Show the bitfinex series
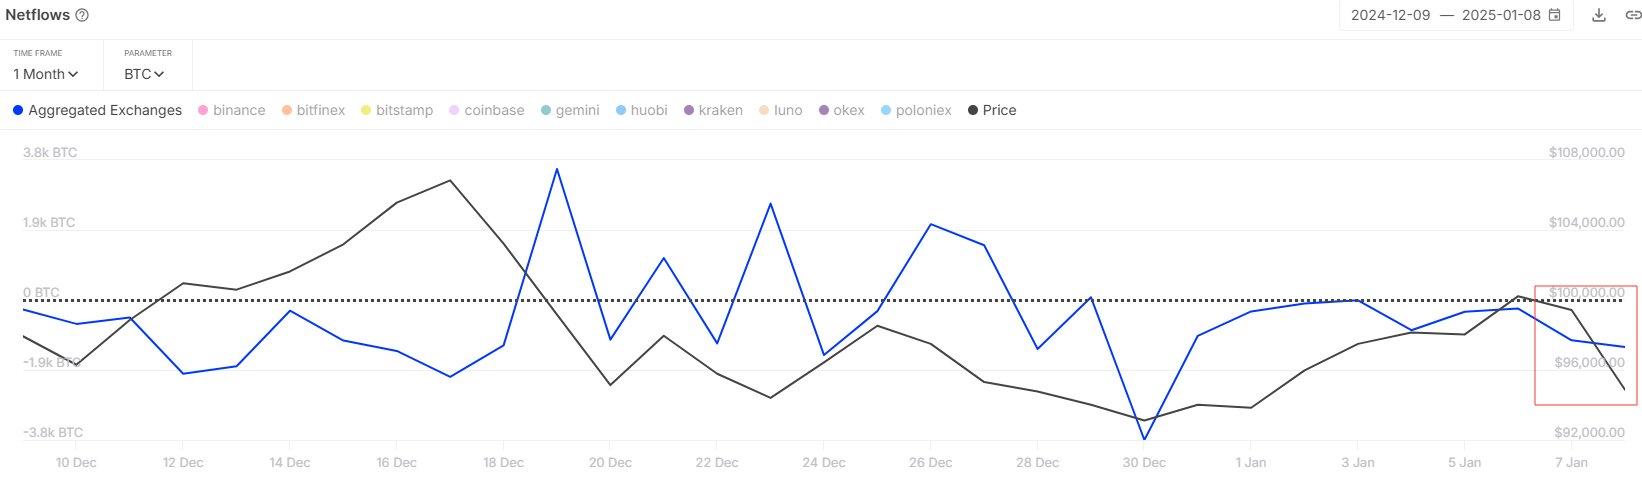 313,110
